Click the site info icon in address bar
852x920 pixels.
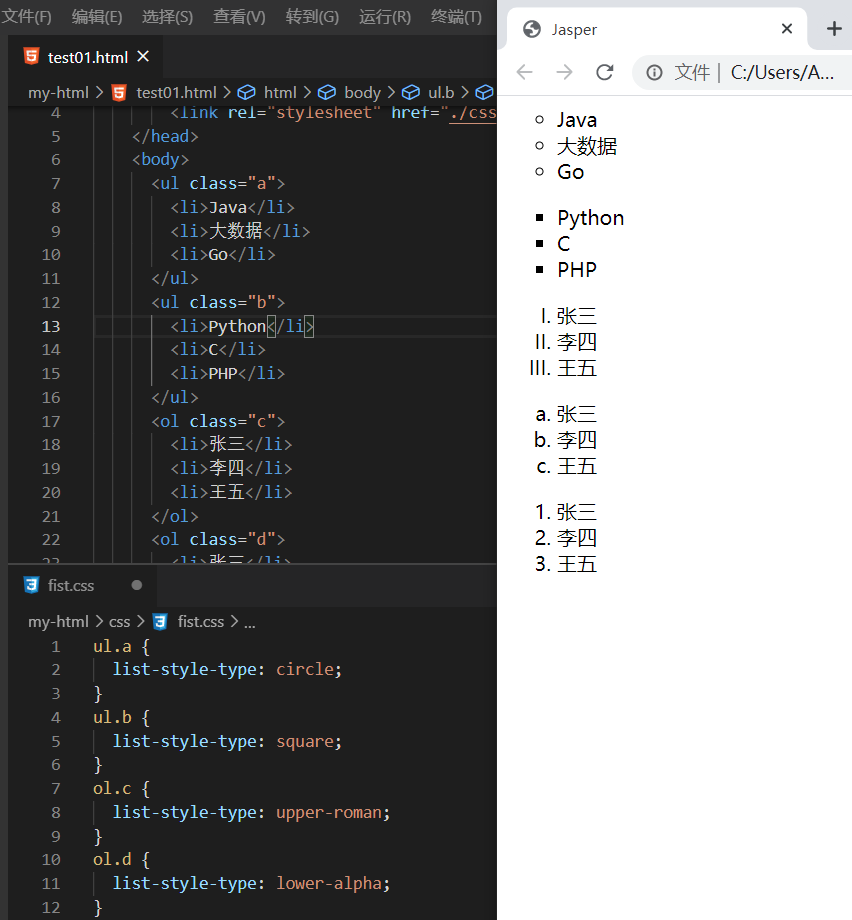[654, 72]
